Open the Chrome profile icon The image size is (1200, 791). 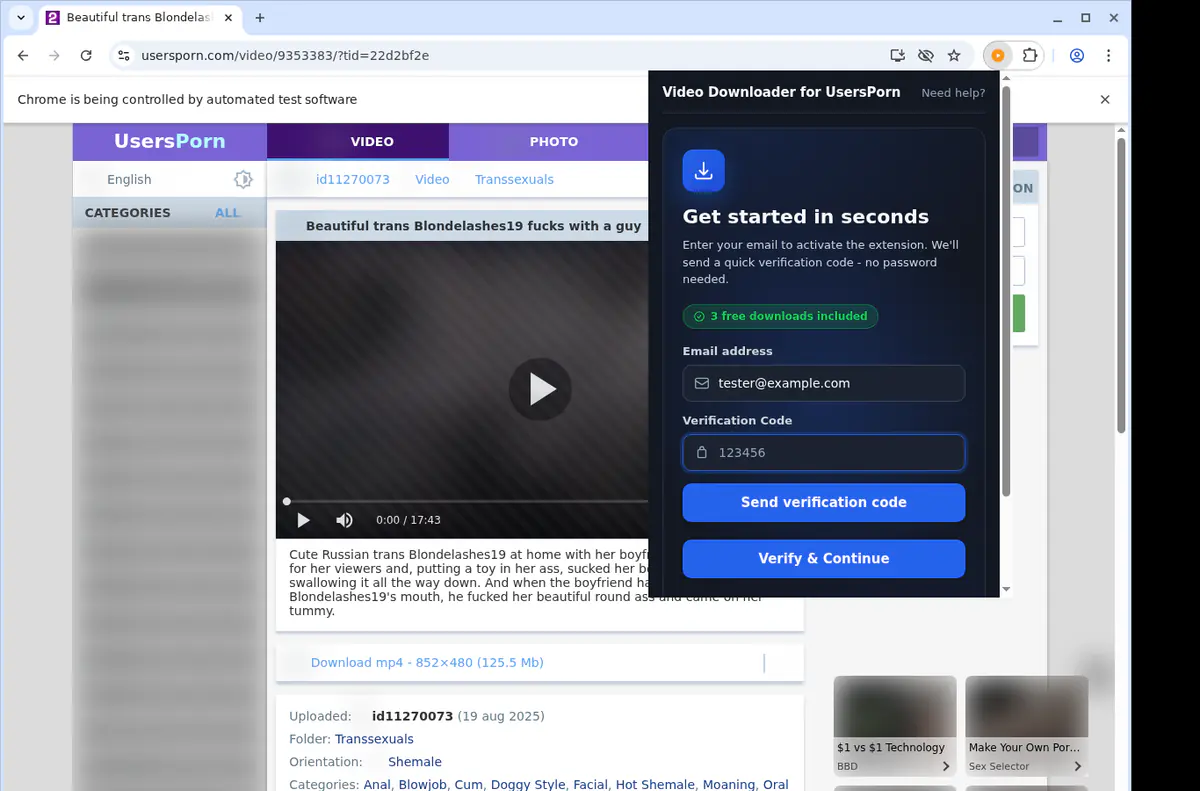pos(1077,56)
